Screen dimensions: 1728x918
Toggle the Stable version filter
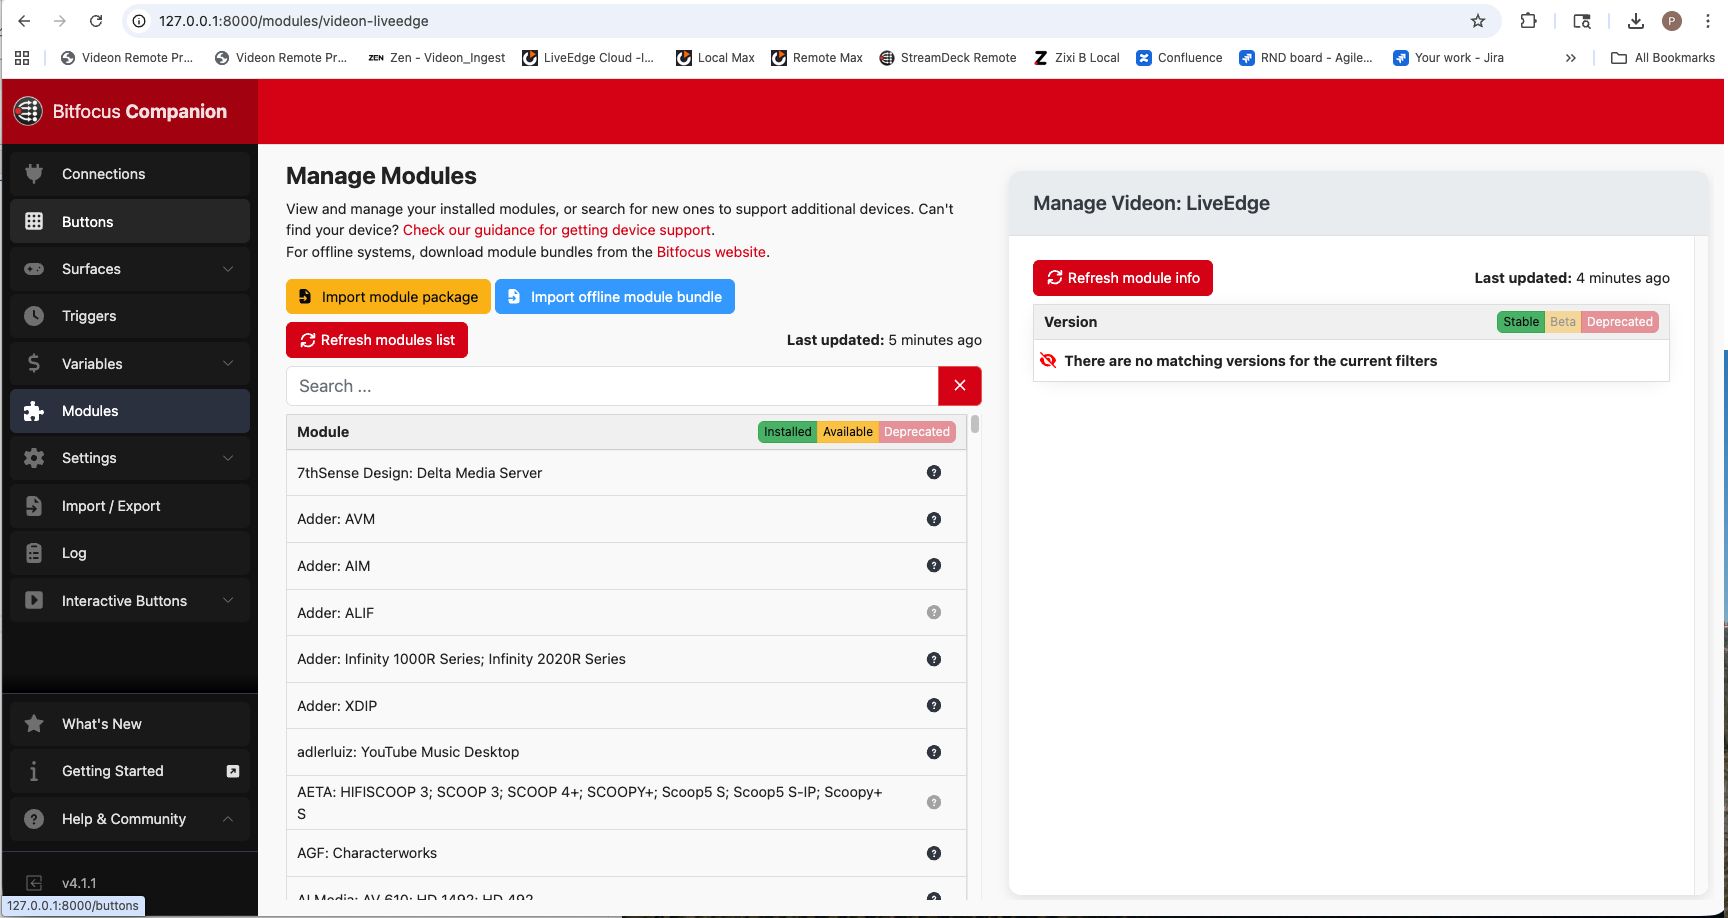pyautogui.click(x=1521, y=322)
